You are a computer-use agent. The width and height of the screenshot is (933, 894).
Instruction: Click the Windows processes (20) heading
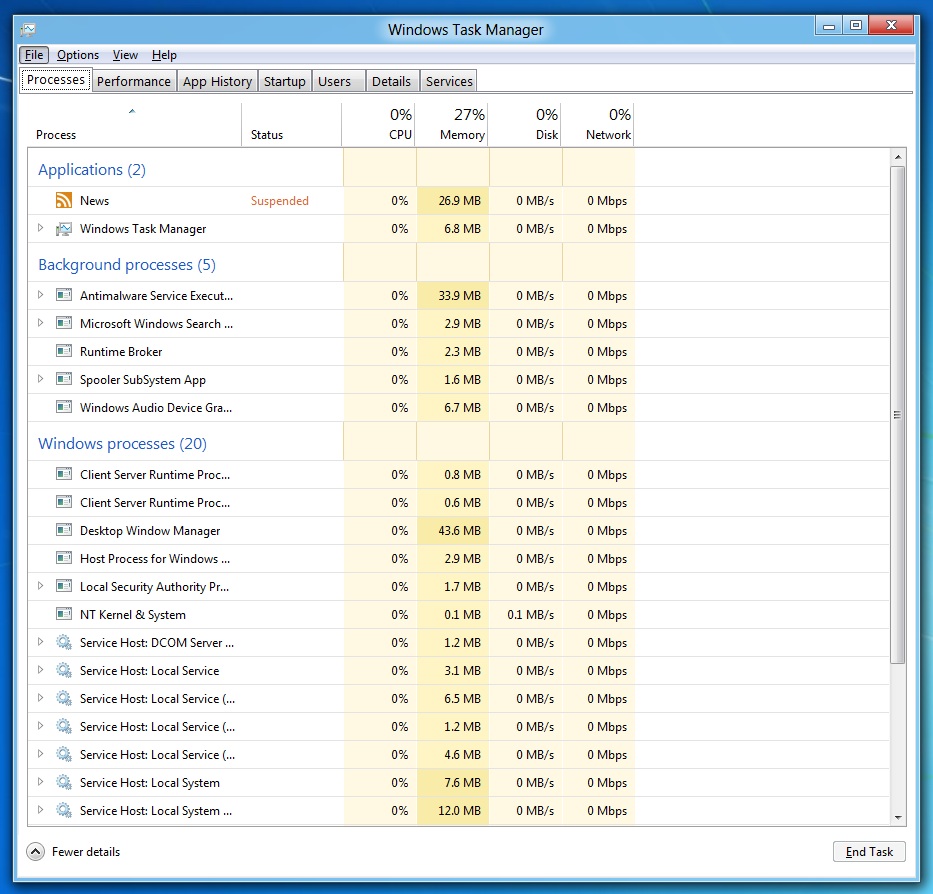point(122,443)
